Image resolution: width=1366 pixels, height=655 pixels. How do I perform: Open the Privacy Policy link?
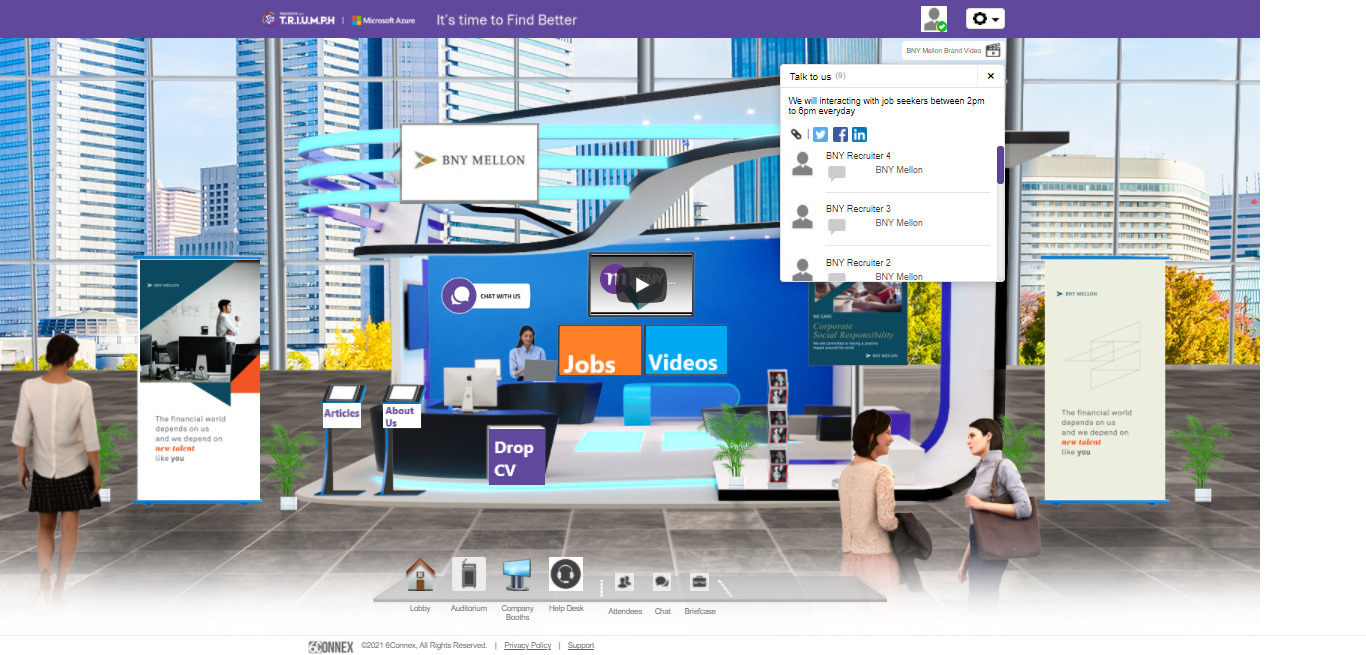pos(527,646)
